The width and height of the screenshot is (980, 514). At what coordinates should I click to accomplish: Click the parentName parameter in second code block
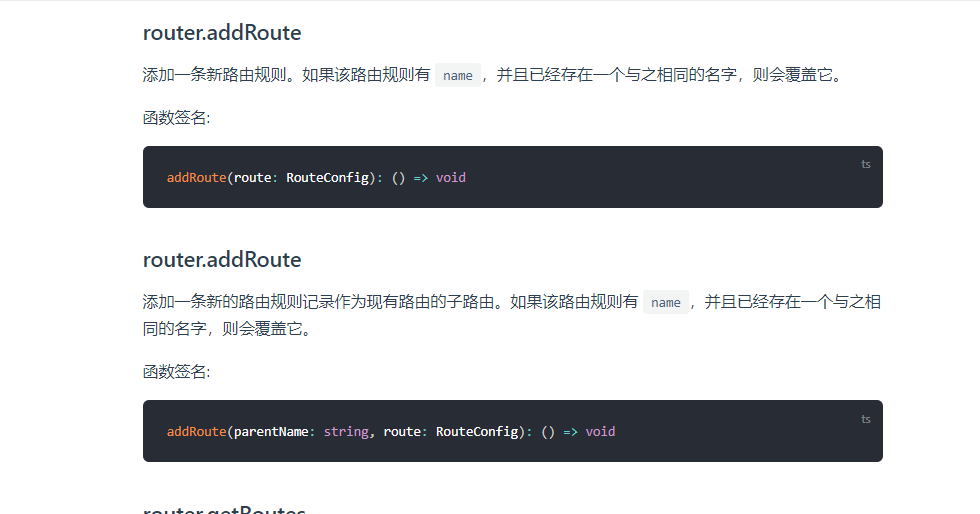click(x=271, y=431)
